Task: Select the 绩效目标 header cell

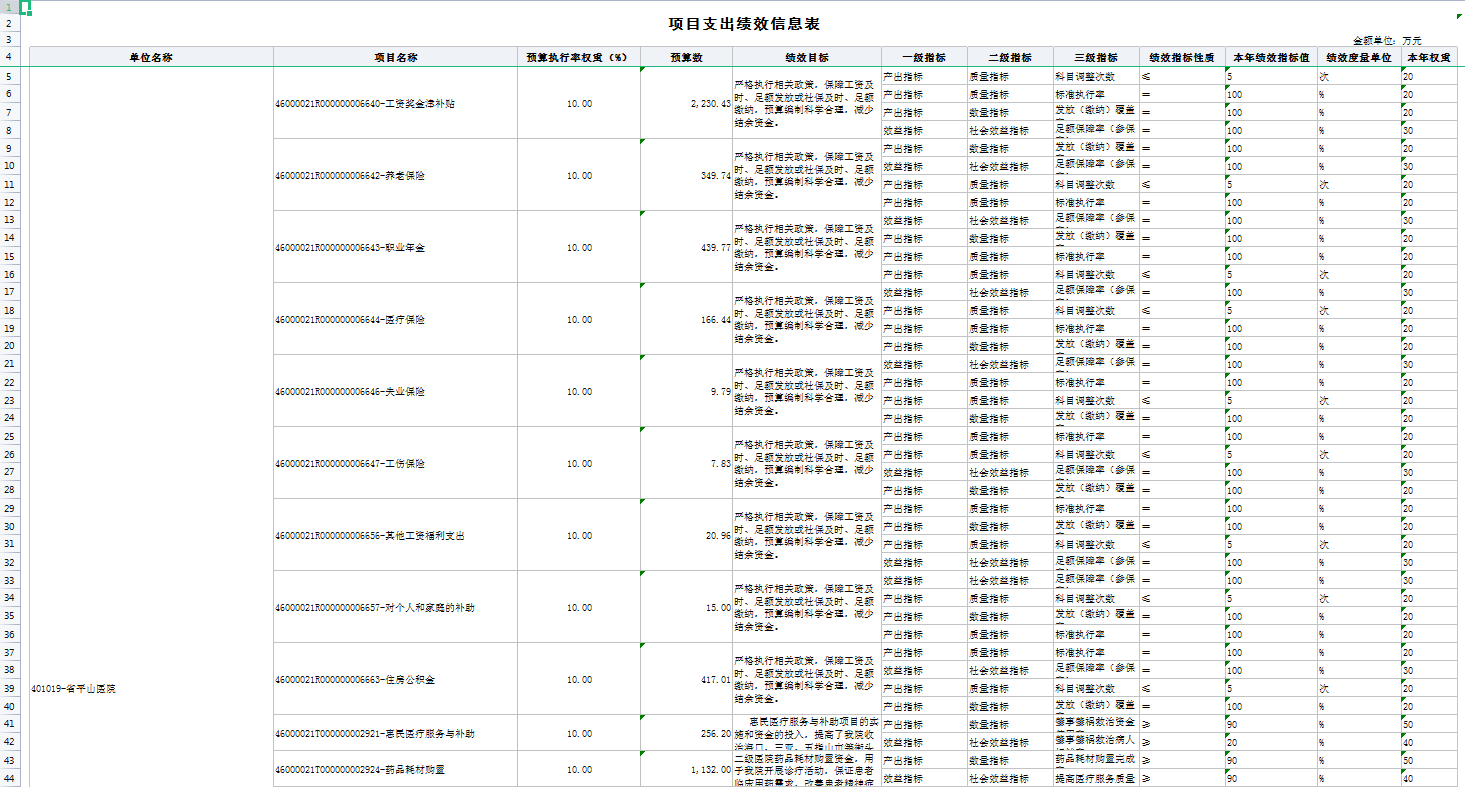Action: coord(806,58)
